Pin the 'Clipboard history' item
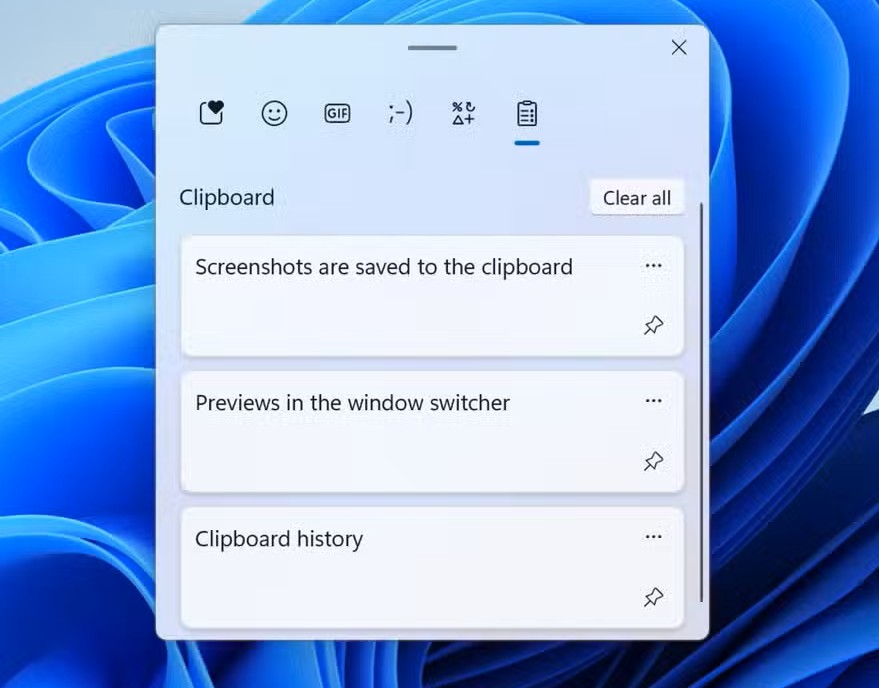The height and width of the screenshot is (688, 879). (x=654, y=597)
